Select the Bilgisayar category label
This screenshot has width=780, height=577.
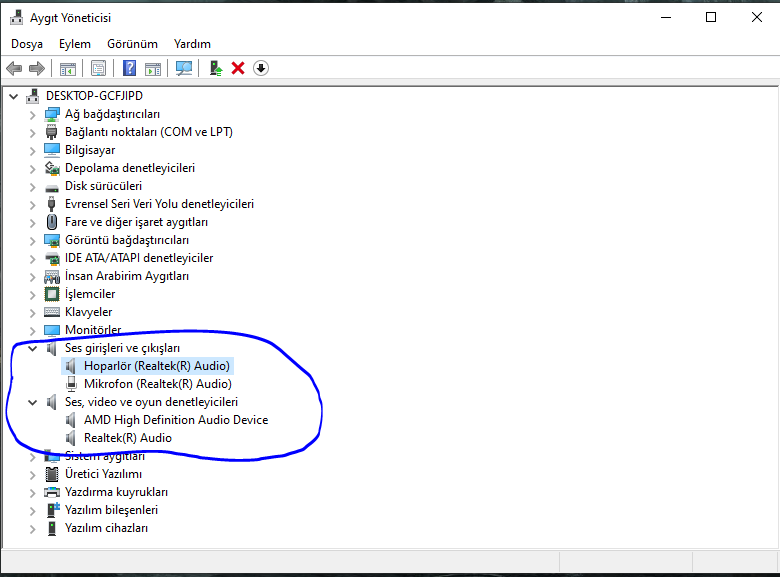click(90, 150)
